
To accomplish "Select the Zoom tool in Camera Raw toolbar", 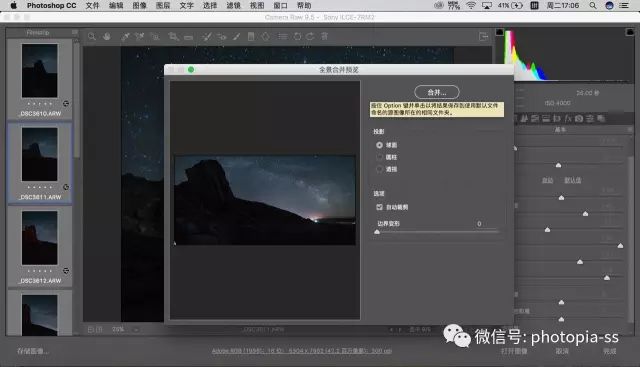I will pos(92,36).
